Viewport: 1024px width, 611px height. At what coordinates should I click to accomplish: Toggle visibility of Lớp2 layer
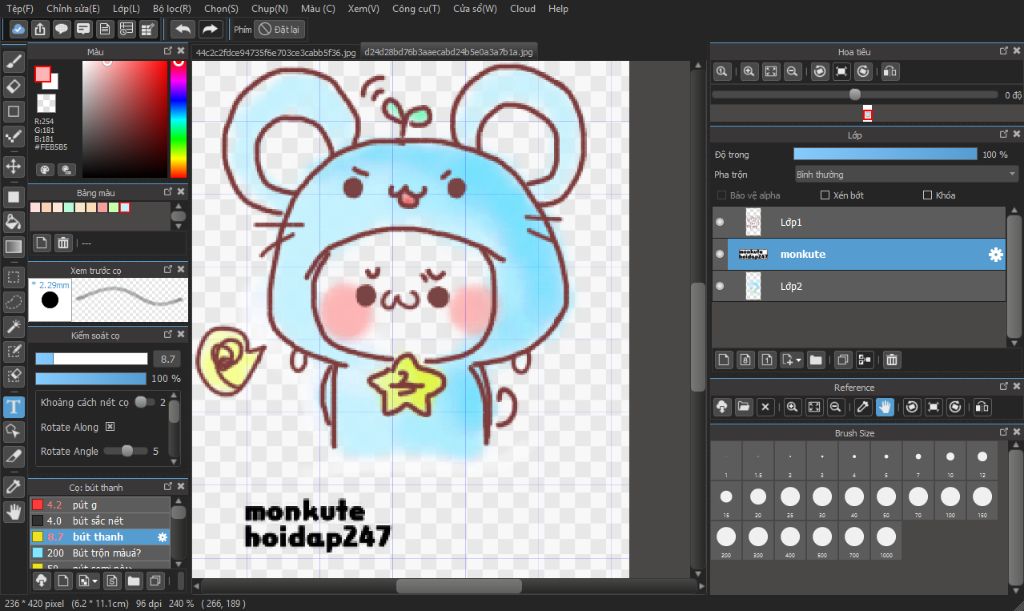pyautogui.click(x=720, y=286)
